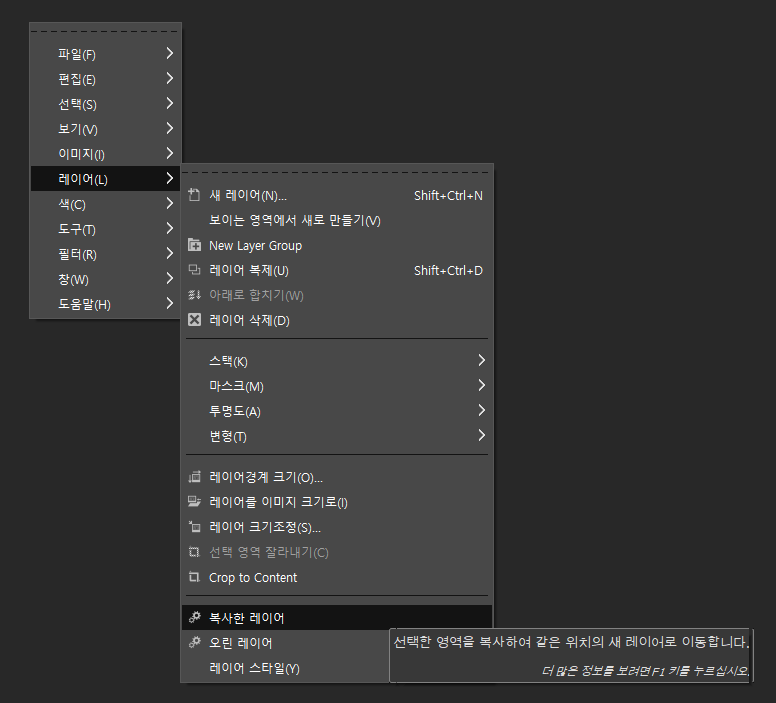Click the Shift+Ctrl+N shortcut text
This screenshot has width=776, height=703.
tap(448, 196)
